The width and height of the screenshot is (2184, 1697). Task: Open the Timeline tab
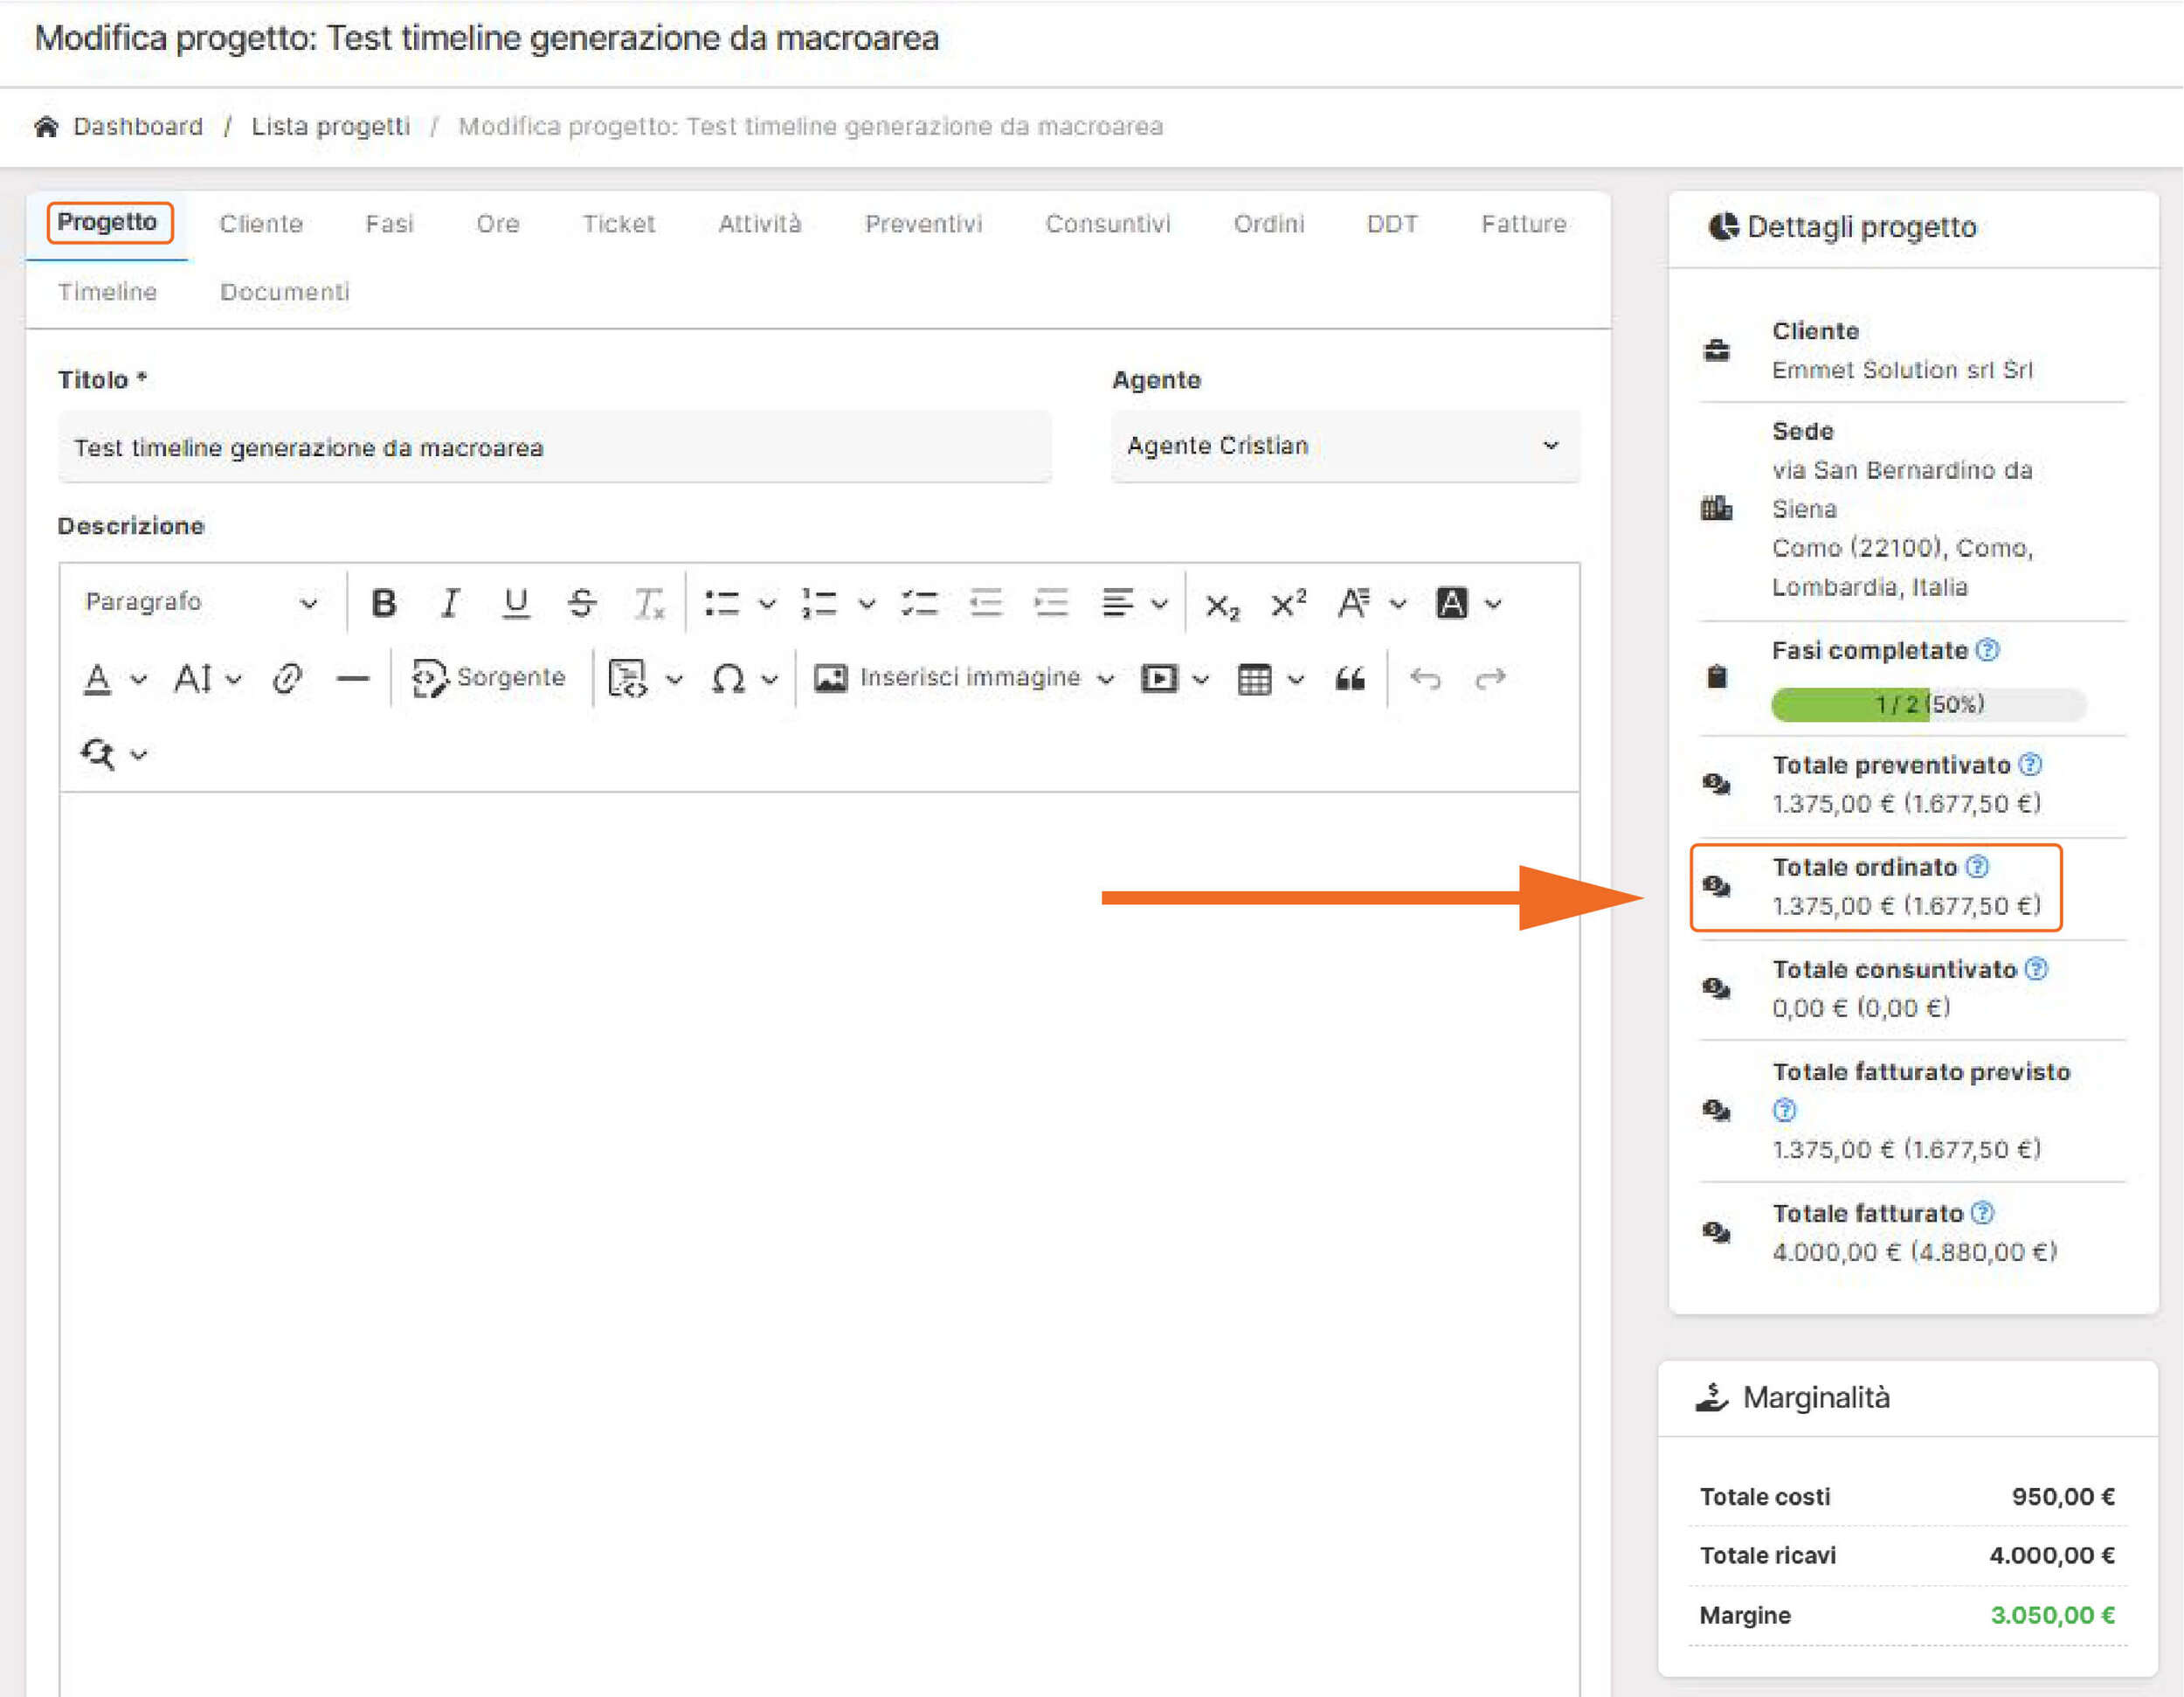click(107, 292)
